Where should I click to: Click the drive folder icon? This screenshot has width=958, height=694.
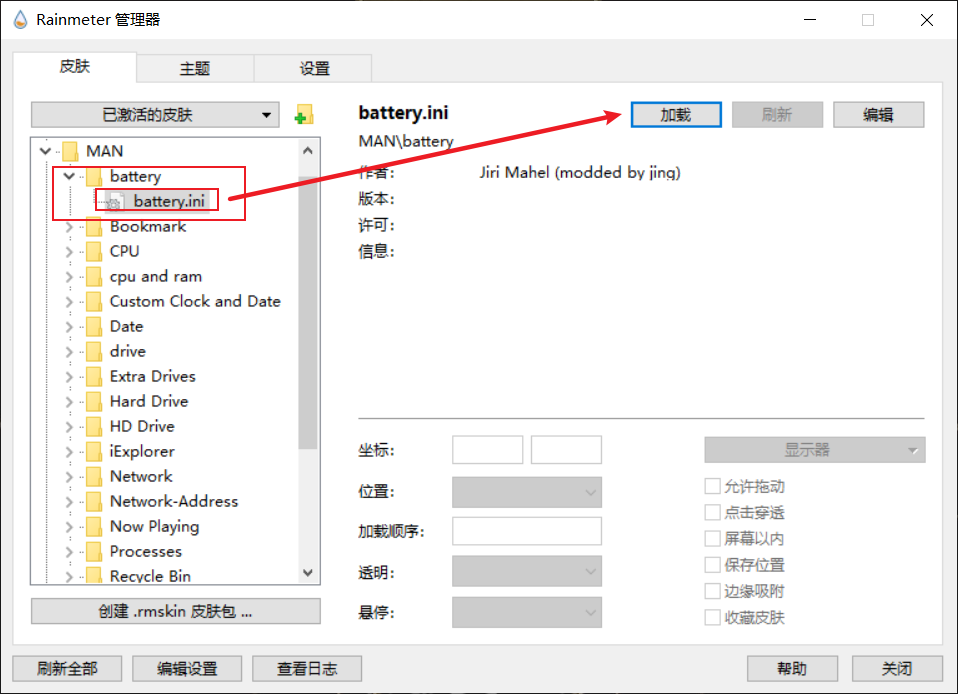coord(94,351)
